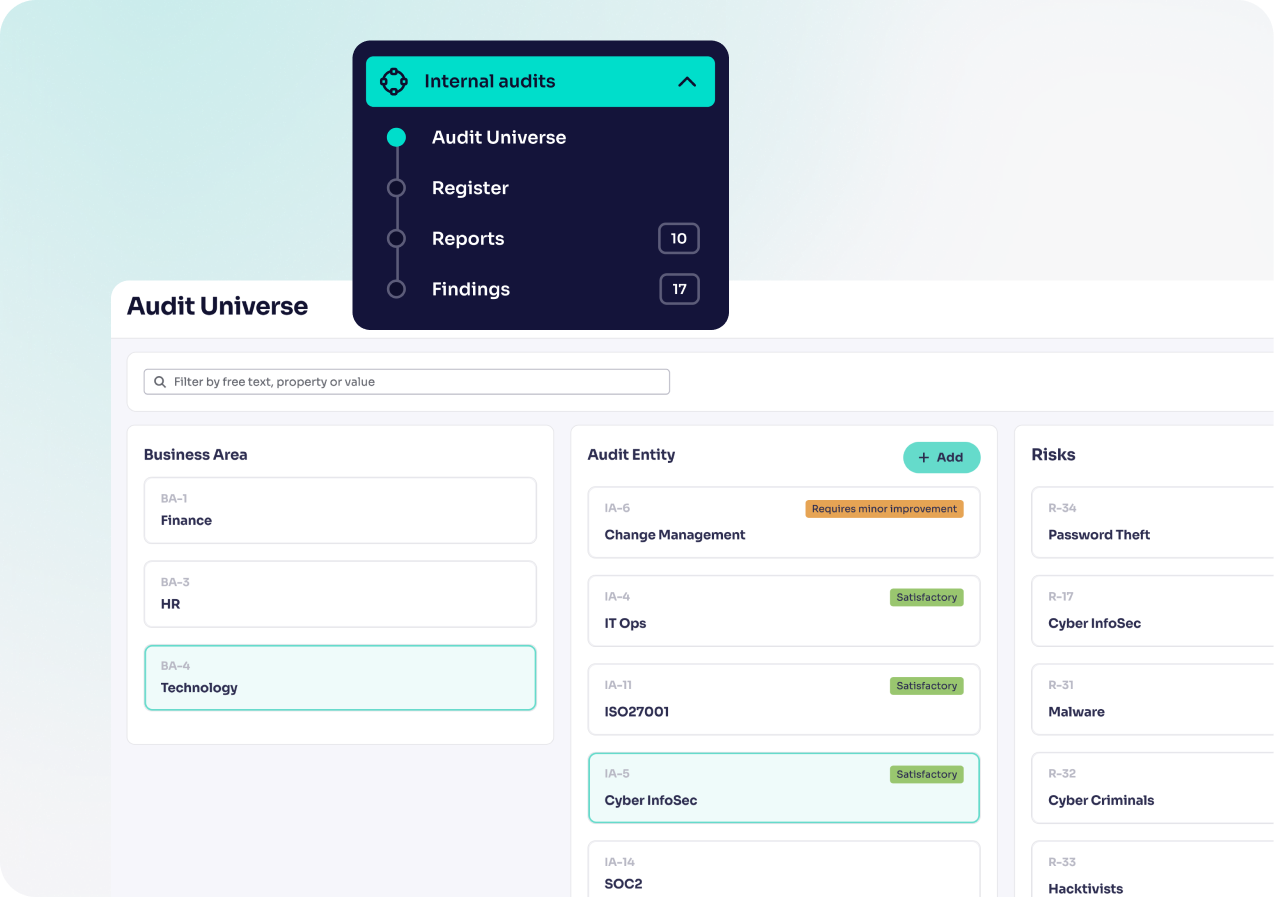The image size is (1274, 897).
Task: Click the Requires minor improvement status badge
Action: [x=884, y=508]
